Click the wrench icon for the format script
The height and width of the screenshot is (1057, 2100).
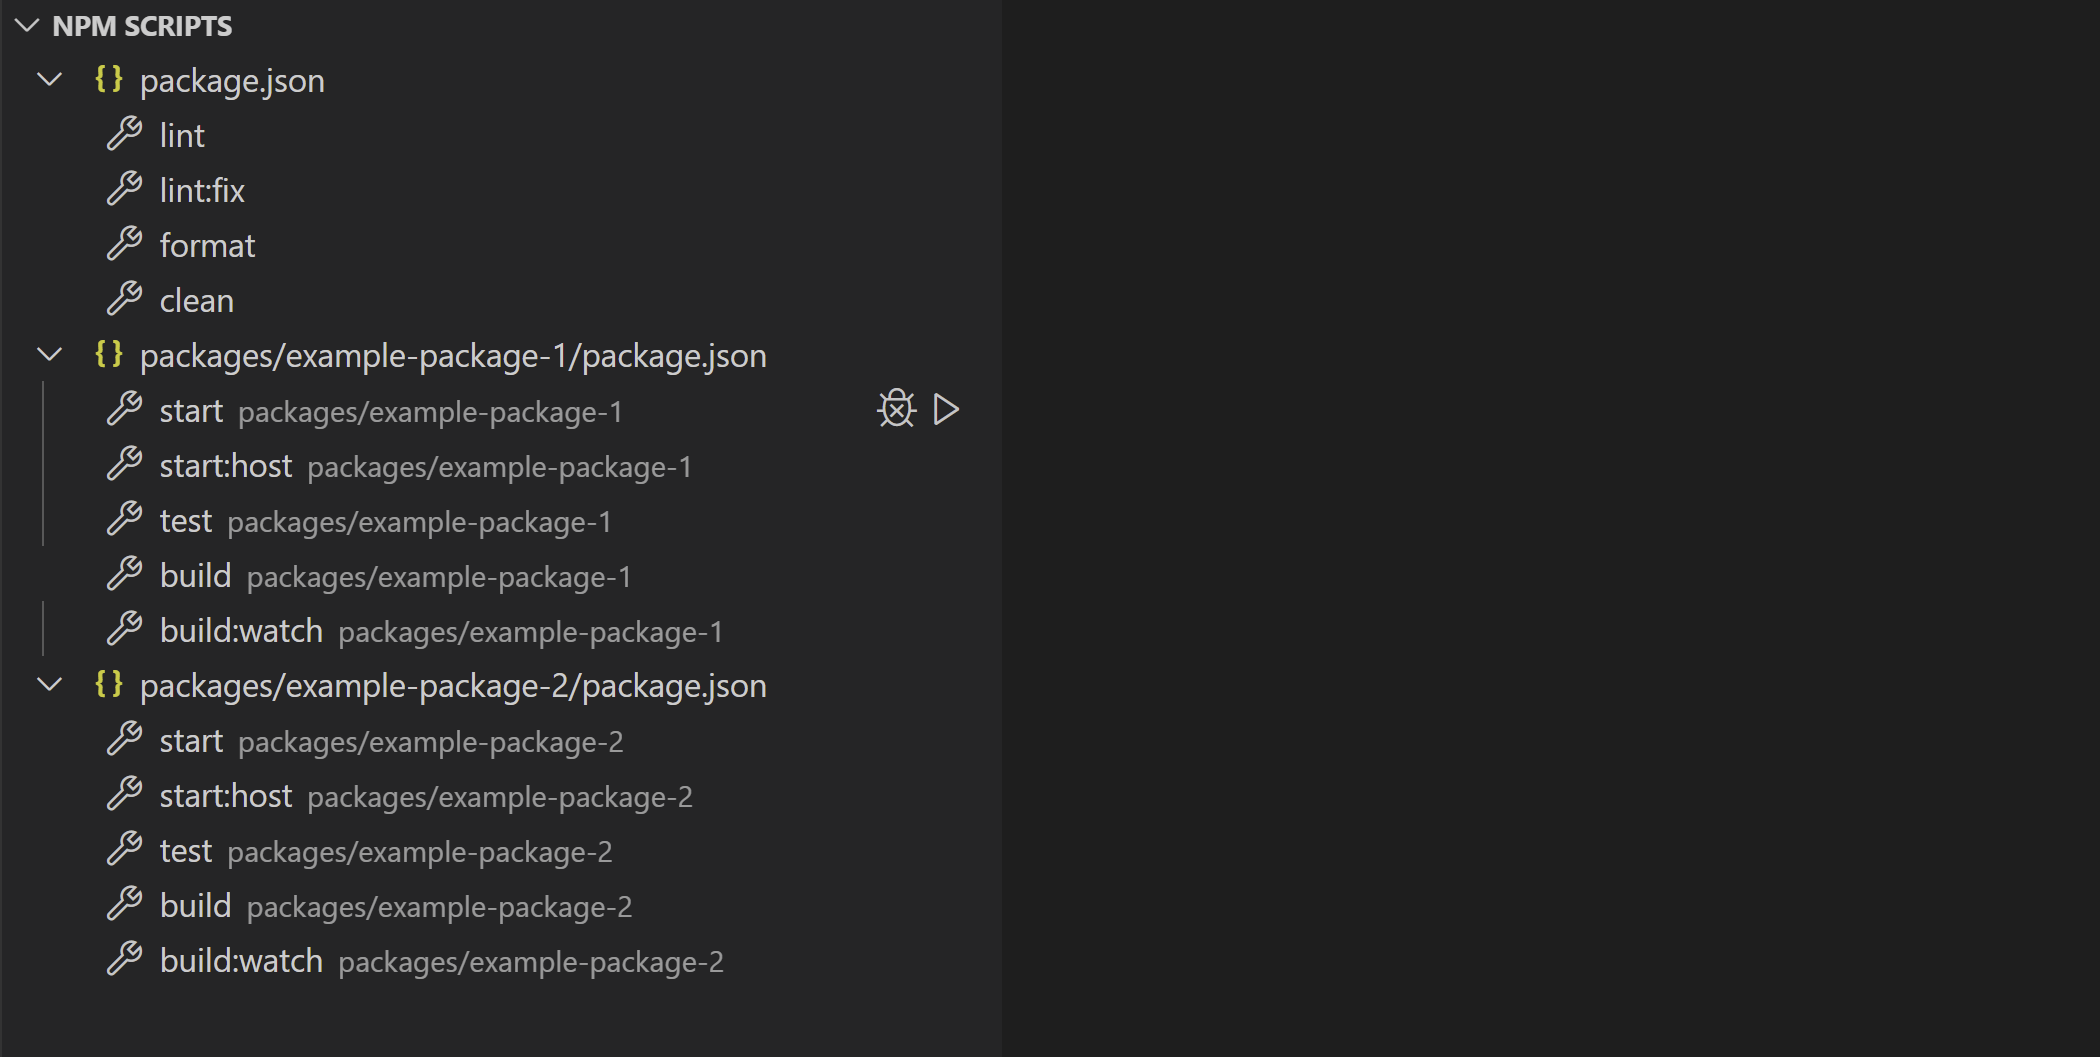pyautogui.click(x=125, y=244)
